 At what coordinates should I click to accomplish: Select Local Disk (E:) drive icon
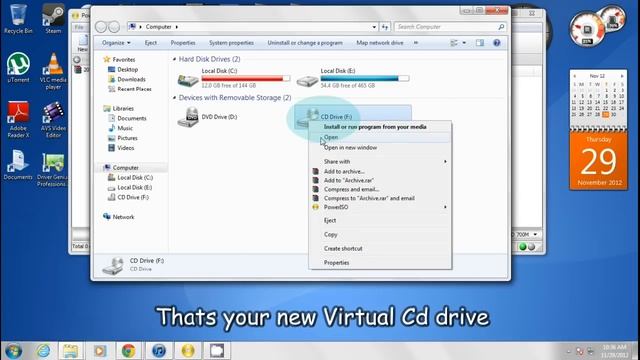click(307, 80)
